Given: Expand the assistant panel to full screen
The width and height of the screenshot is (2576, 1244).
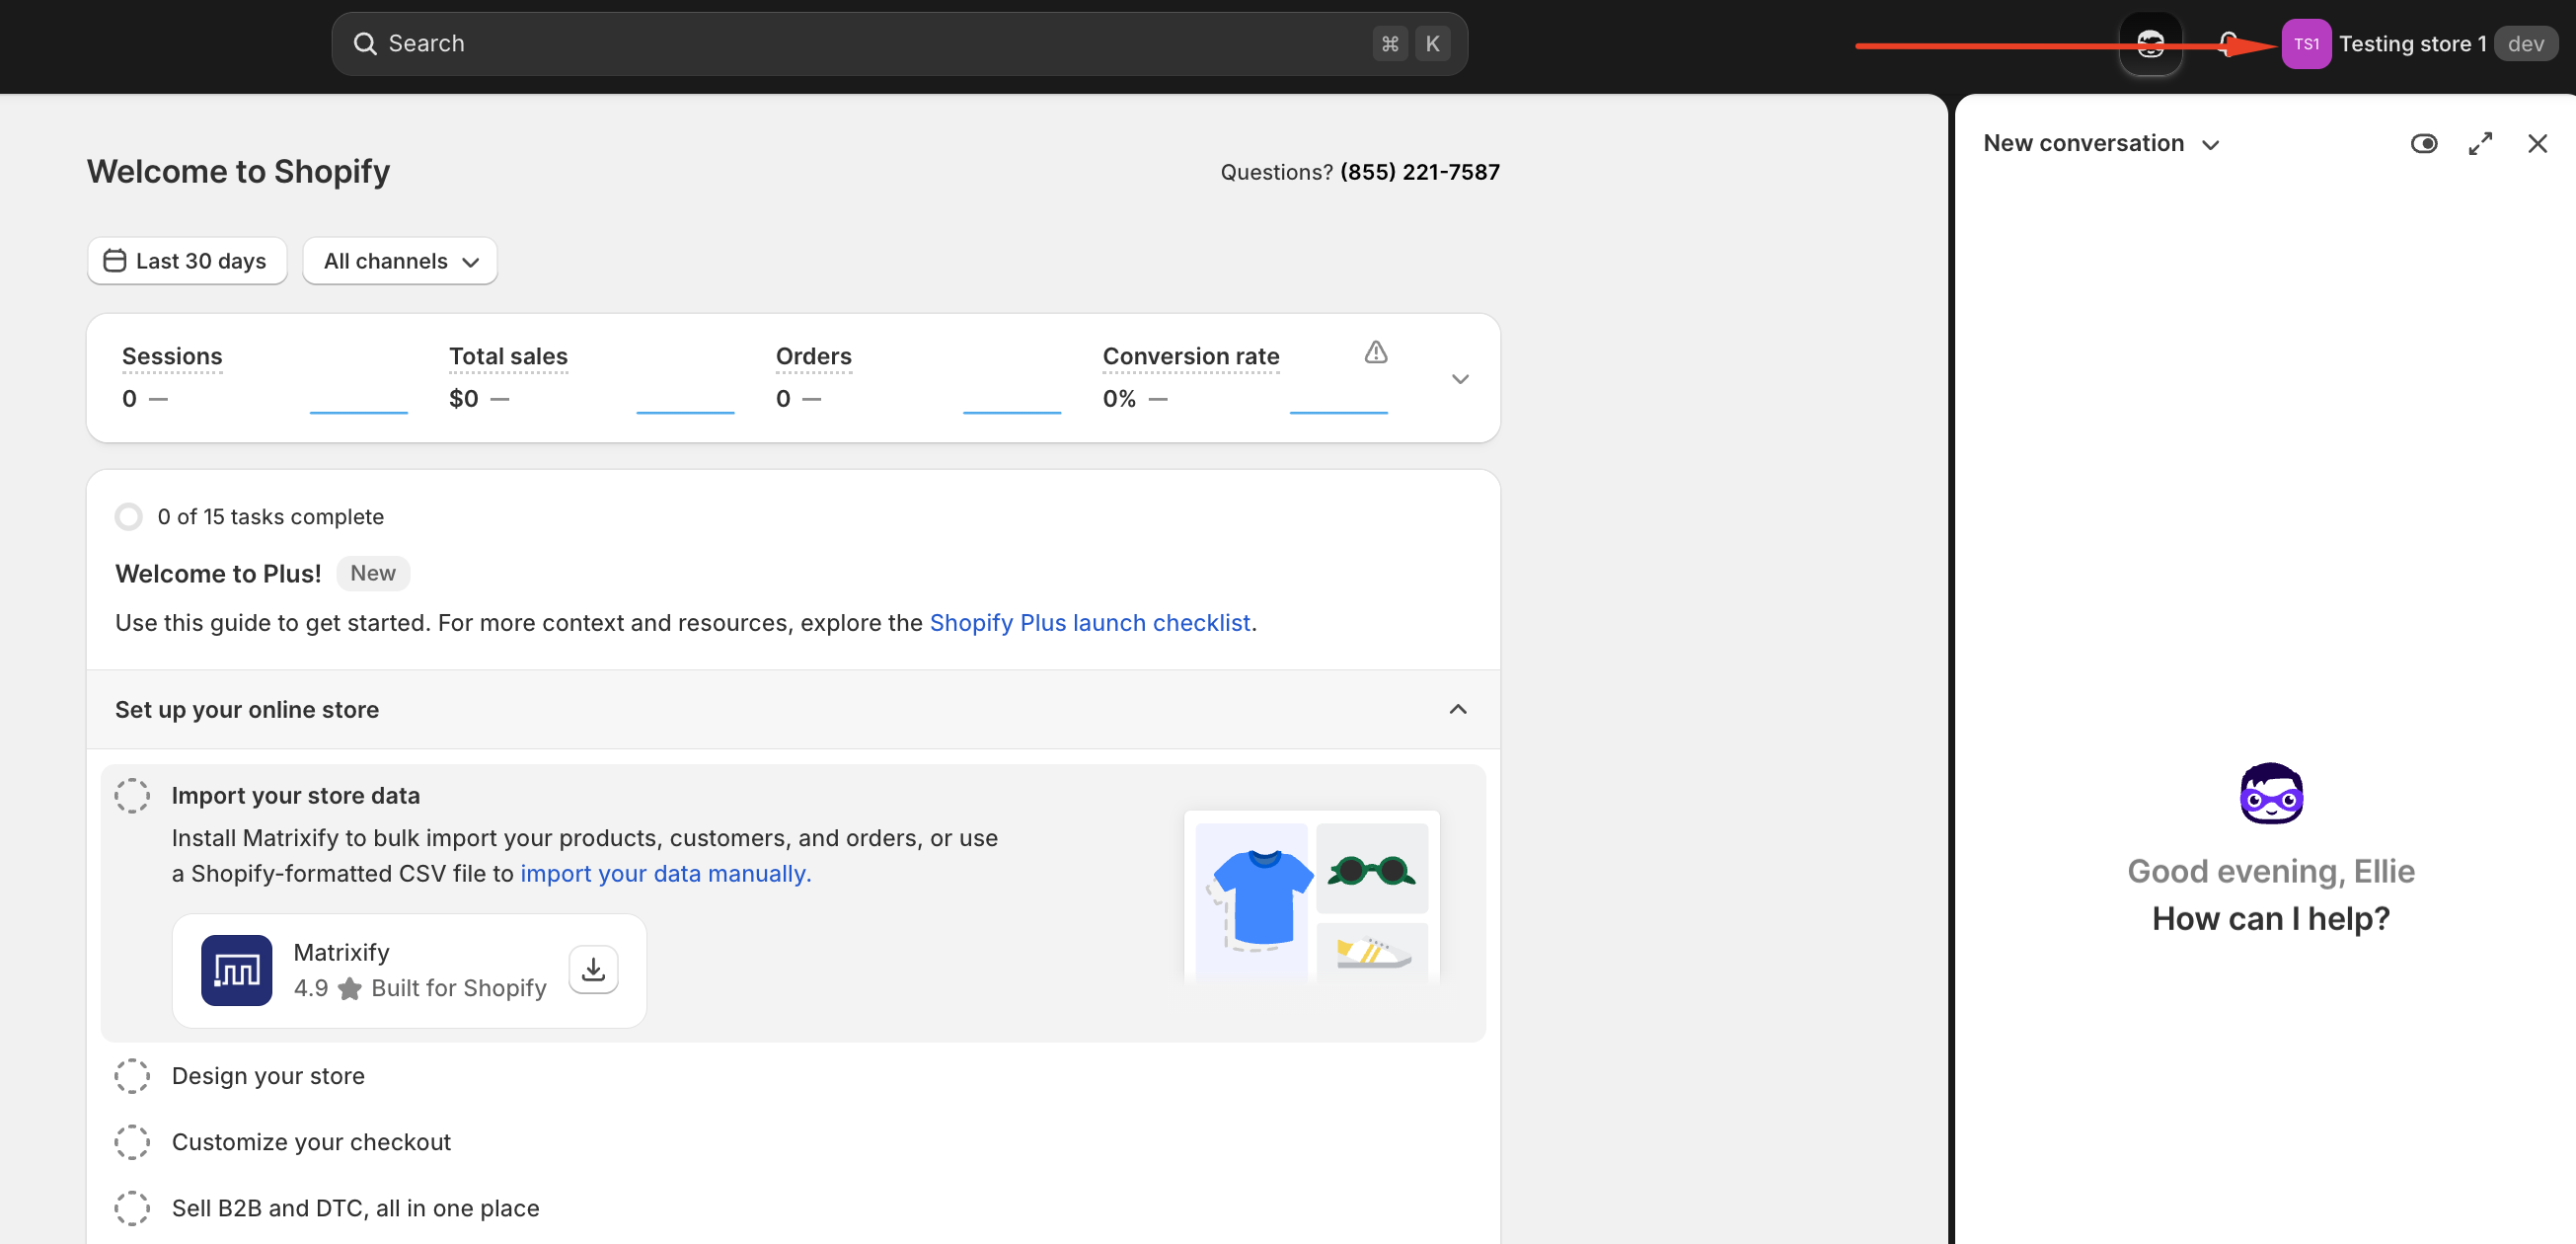Looking at the screenshot, I should coord(2479,144).
